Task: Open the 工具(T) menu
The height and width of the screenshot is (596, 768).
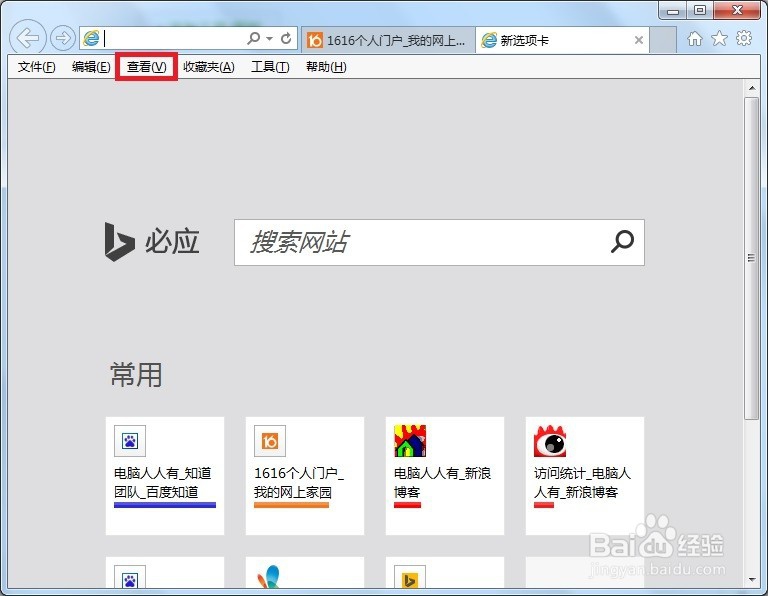Action: (270, 67)
